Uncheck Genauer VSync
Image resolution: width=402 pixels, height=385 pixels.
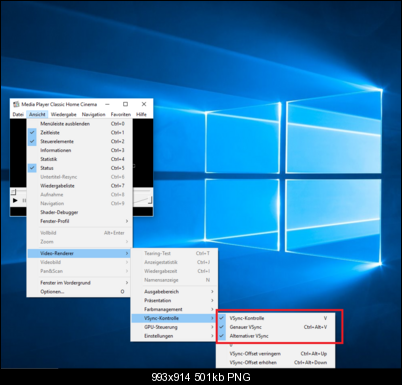(x=275, y=327)
